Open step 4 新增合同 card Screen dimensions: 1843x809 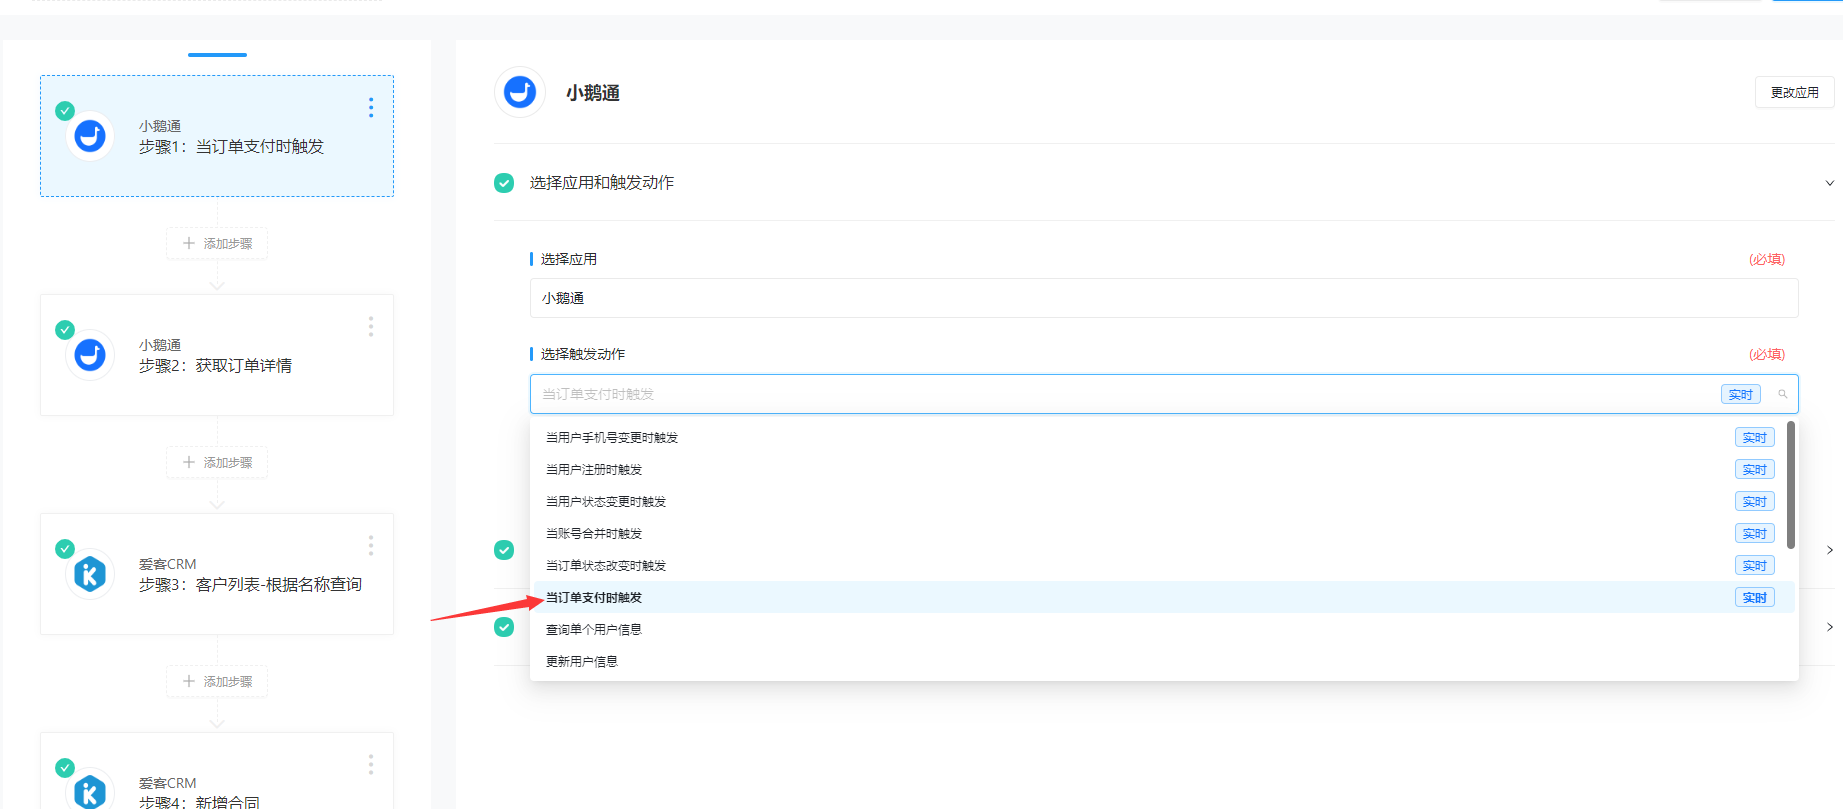tap(217, 771)
